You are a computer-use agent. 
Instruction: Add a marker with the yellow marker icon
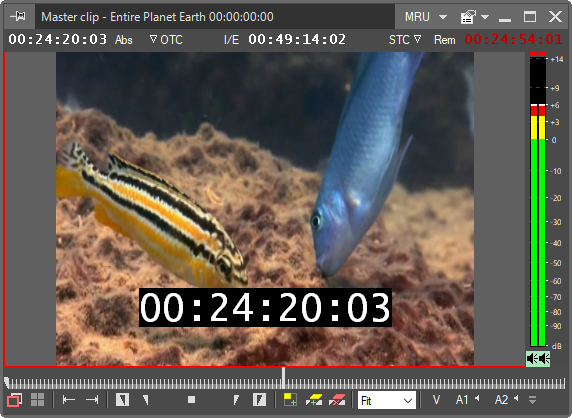click(x=314, y=400)
